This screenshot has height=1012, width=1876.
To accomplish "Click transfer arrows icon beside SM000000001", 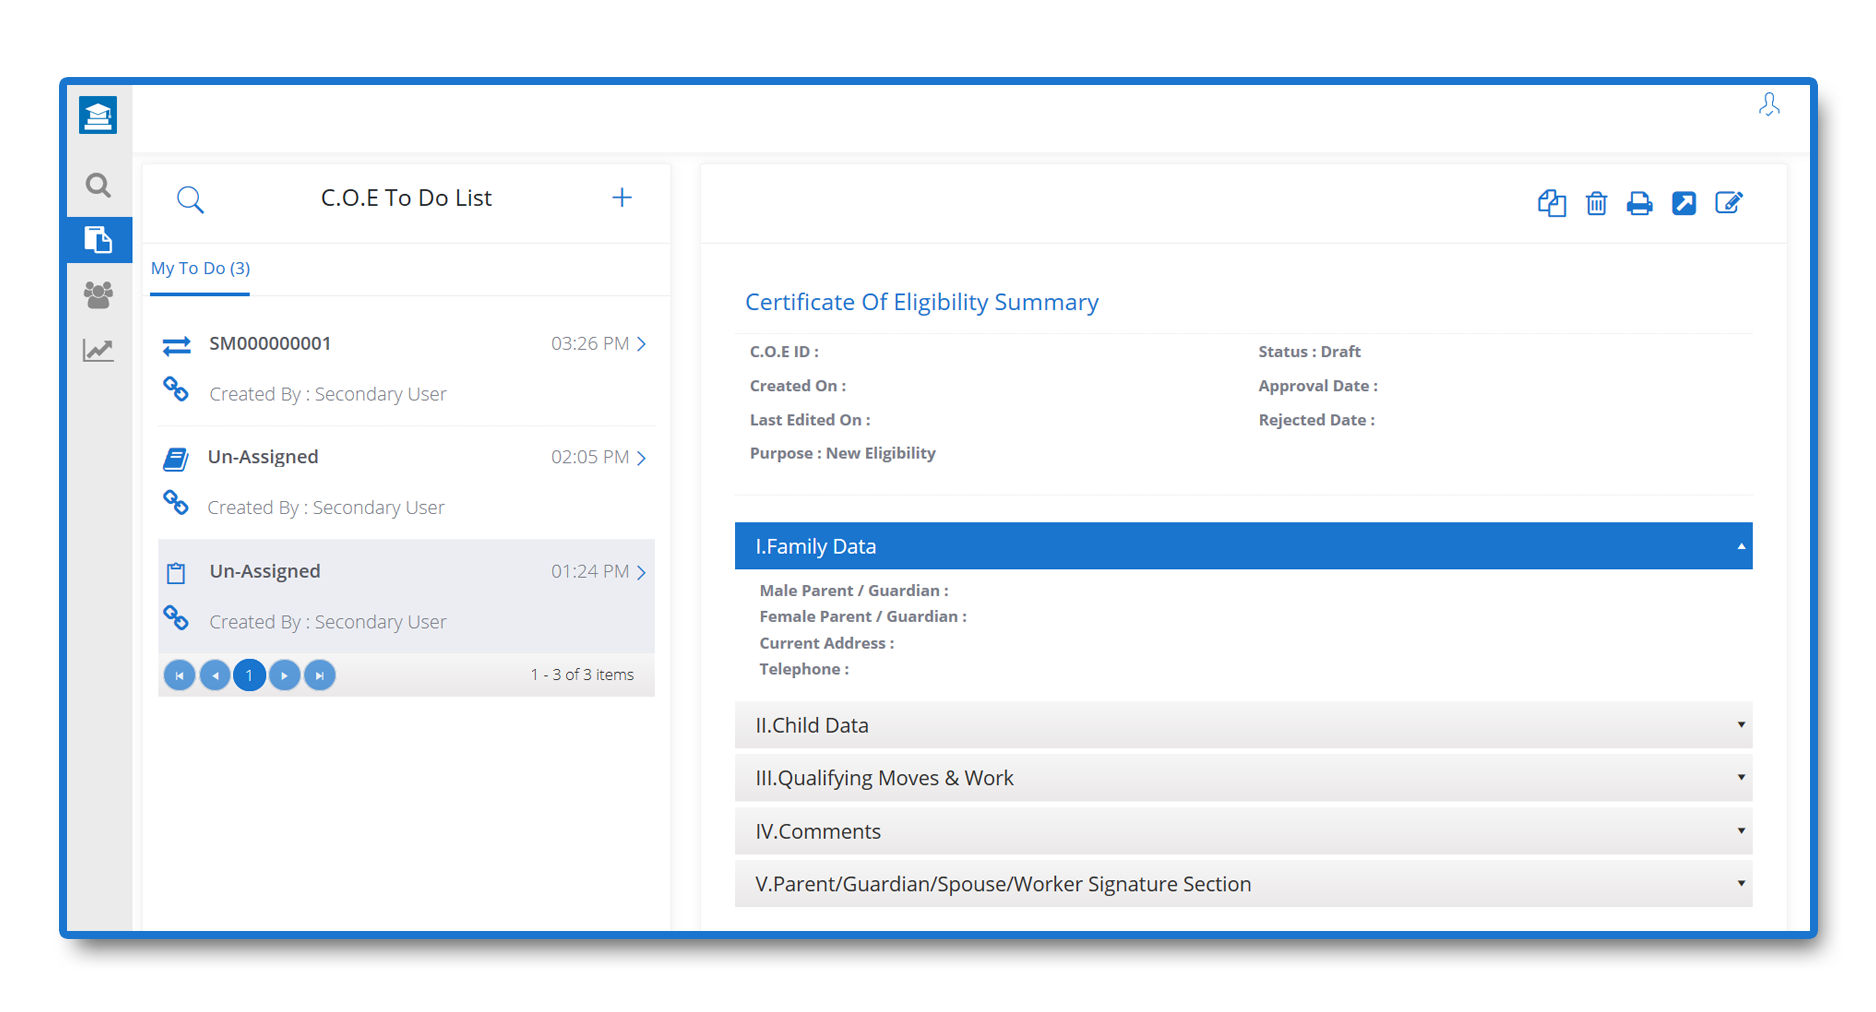I will click(x=177, y=346).
